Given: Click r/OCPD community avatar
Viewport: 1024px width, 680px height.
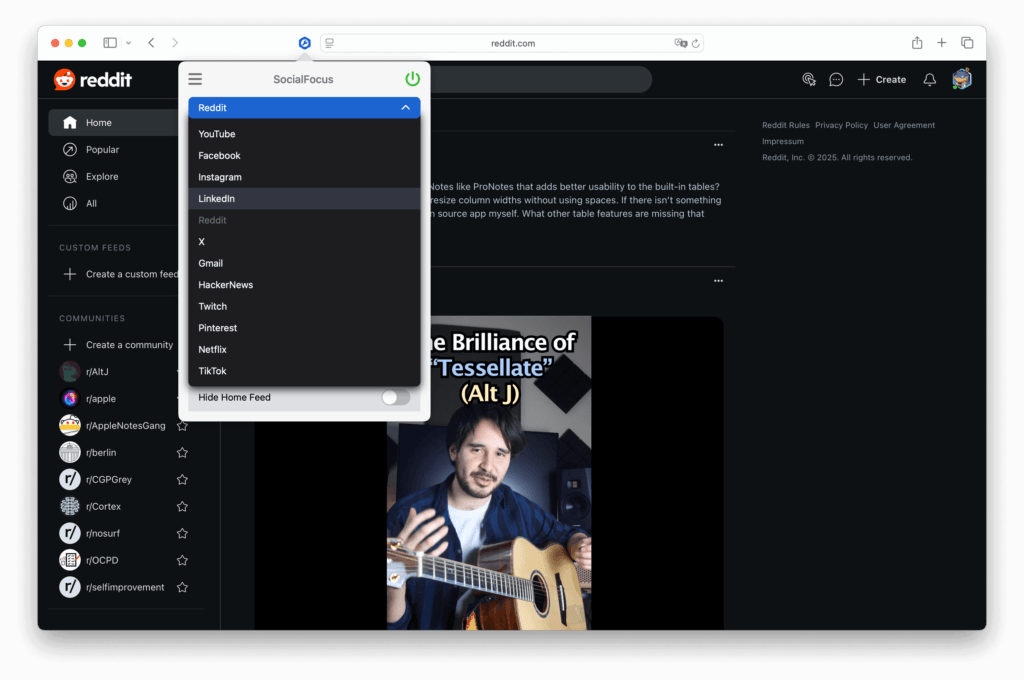Looking at the screenshot, I should [x=70, y=560].
